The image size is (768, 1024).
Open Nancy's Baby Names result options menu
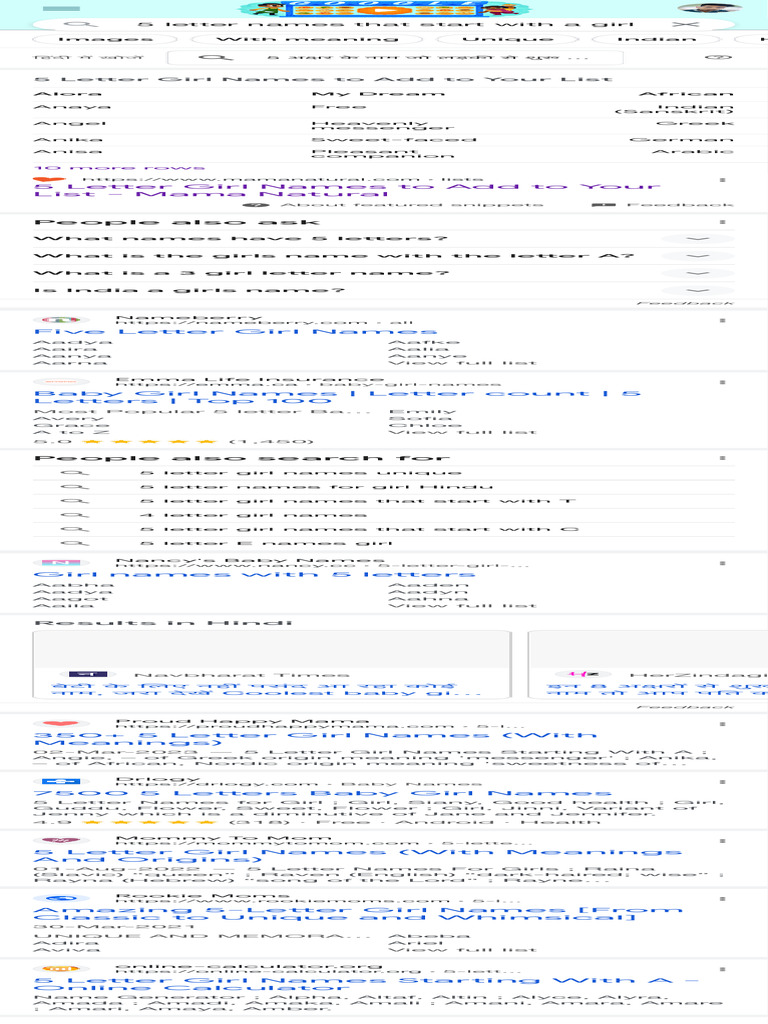(x=722, y=563)
